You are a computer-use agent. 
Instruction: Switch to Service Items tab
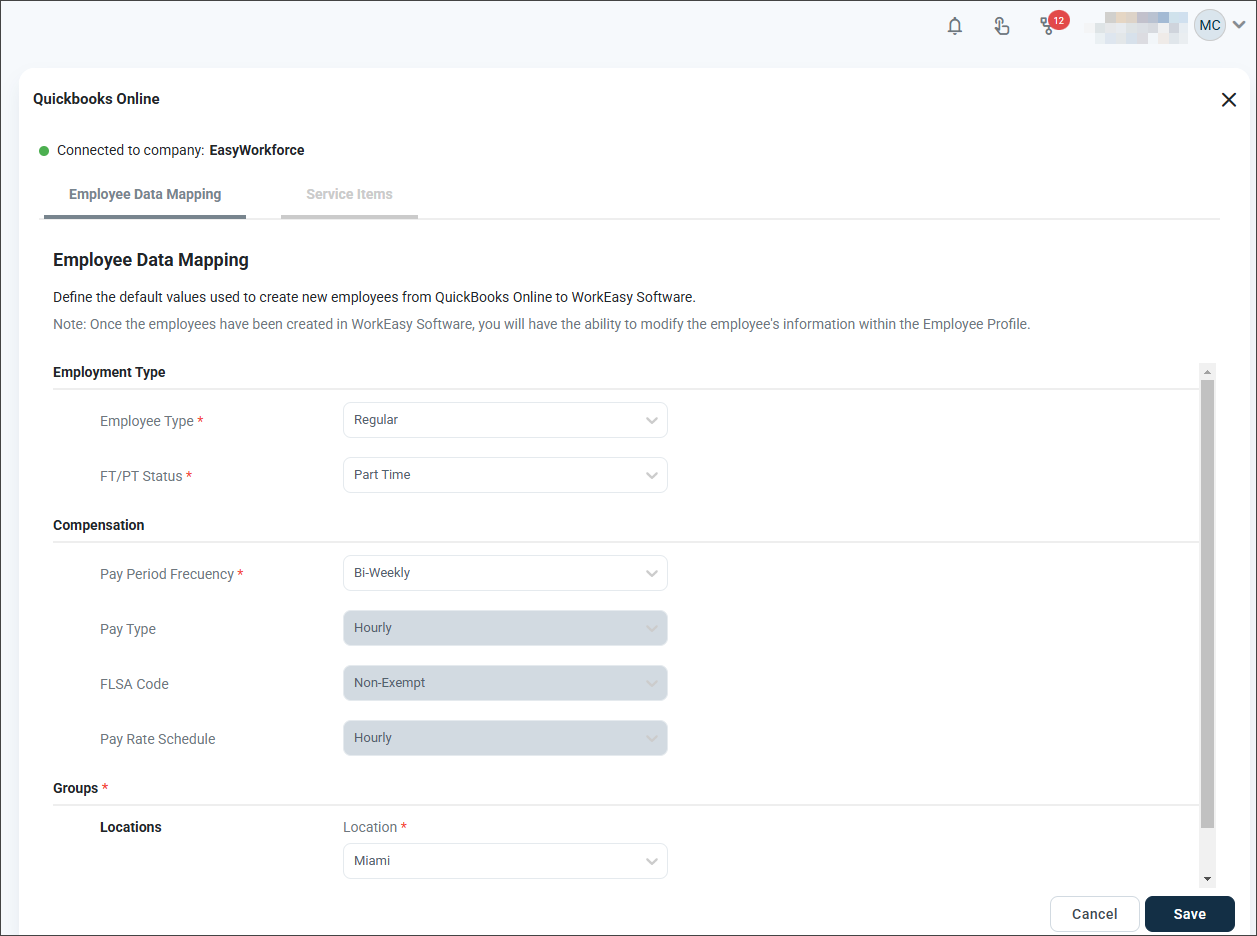349,195
